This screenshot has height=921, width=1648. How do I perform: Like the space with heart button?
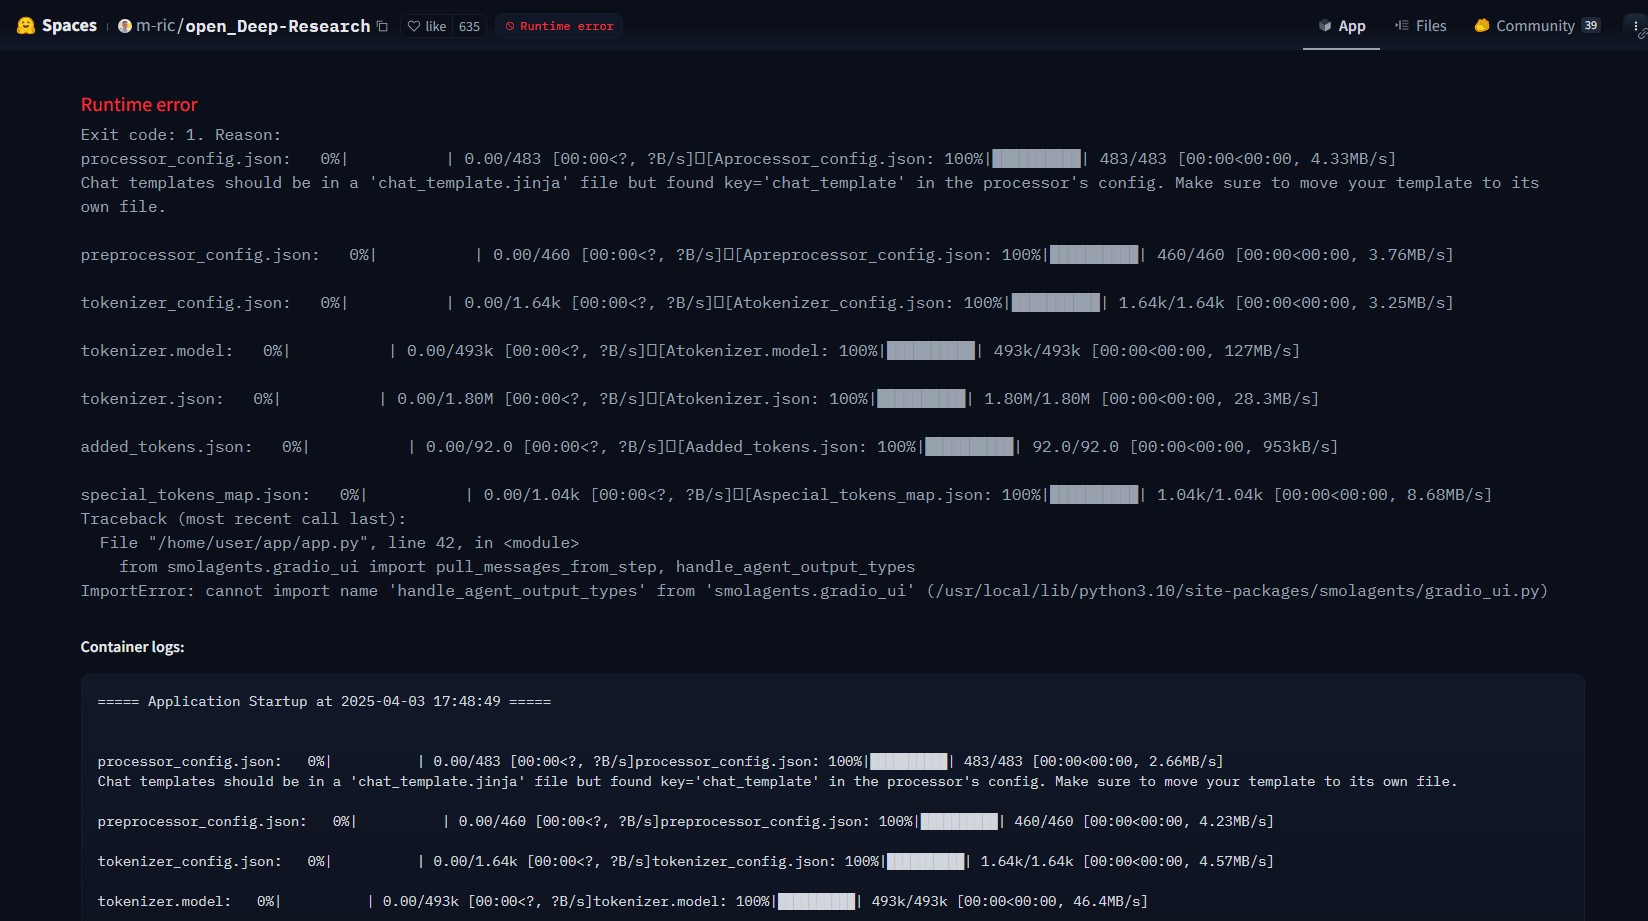427,26
